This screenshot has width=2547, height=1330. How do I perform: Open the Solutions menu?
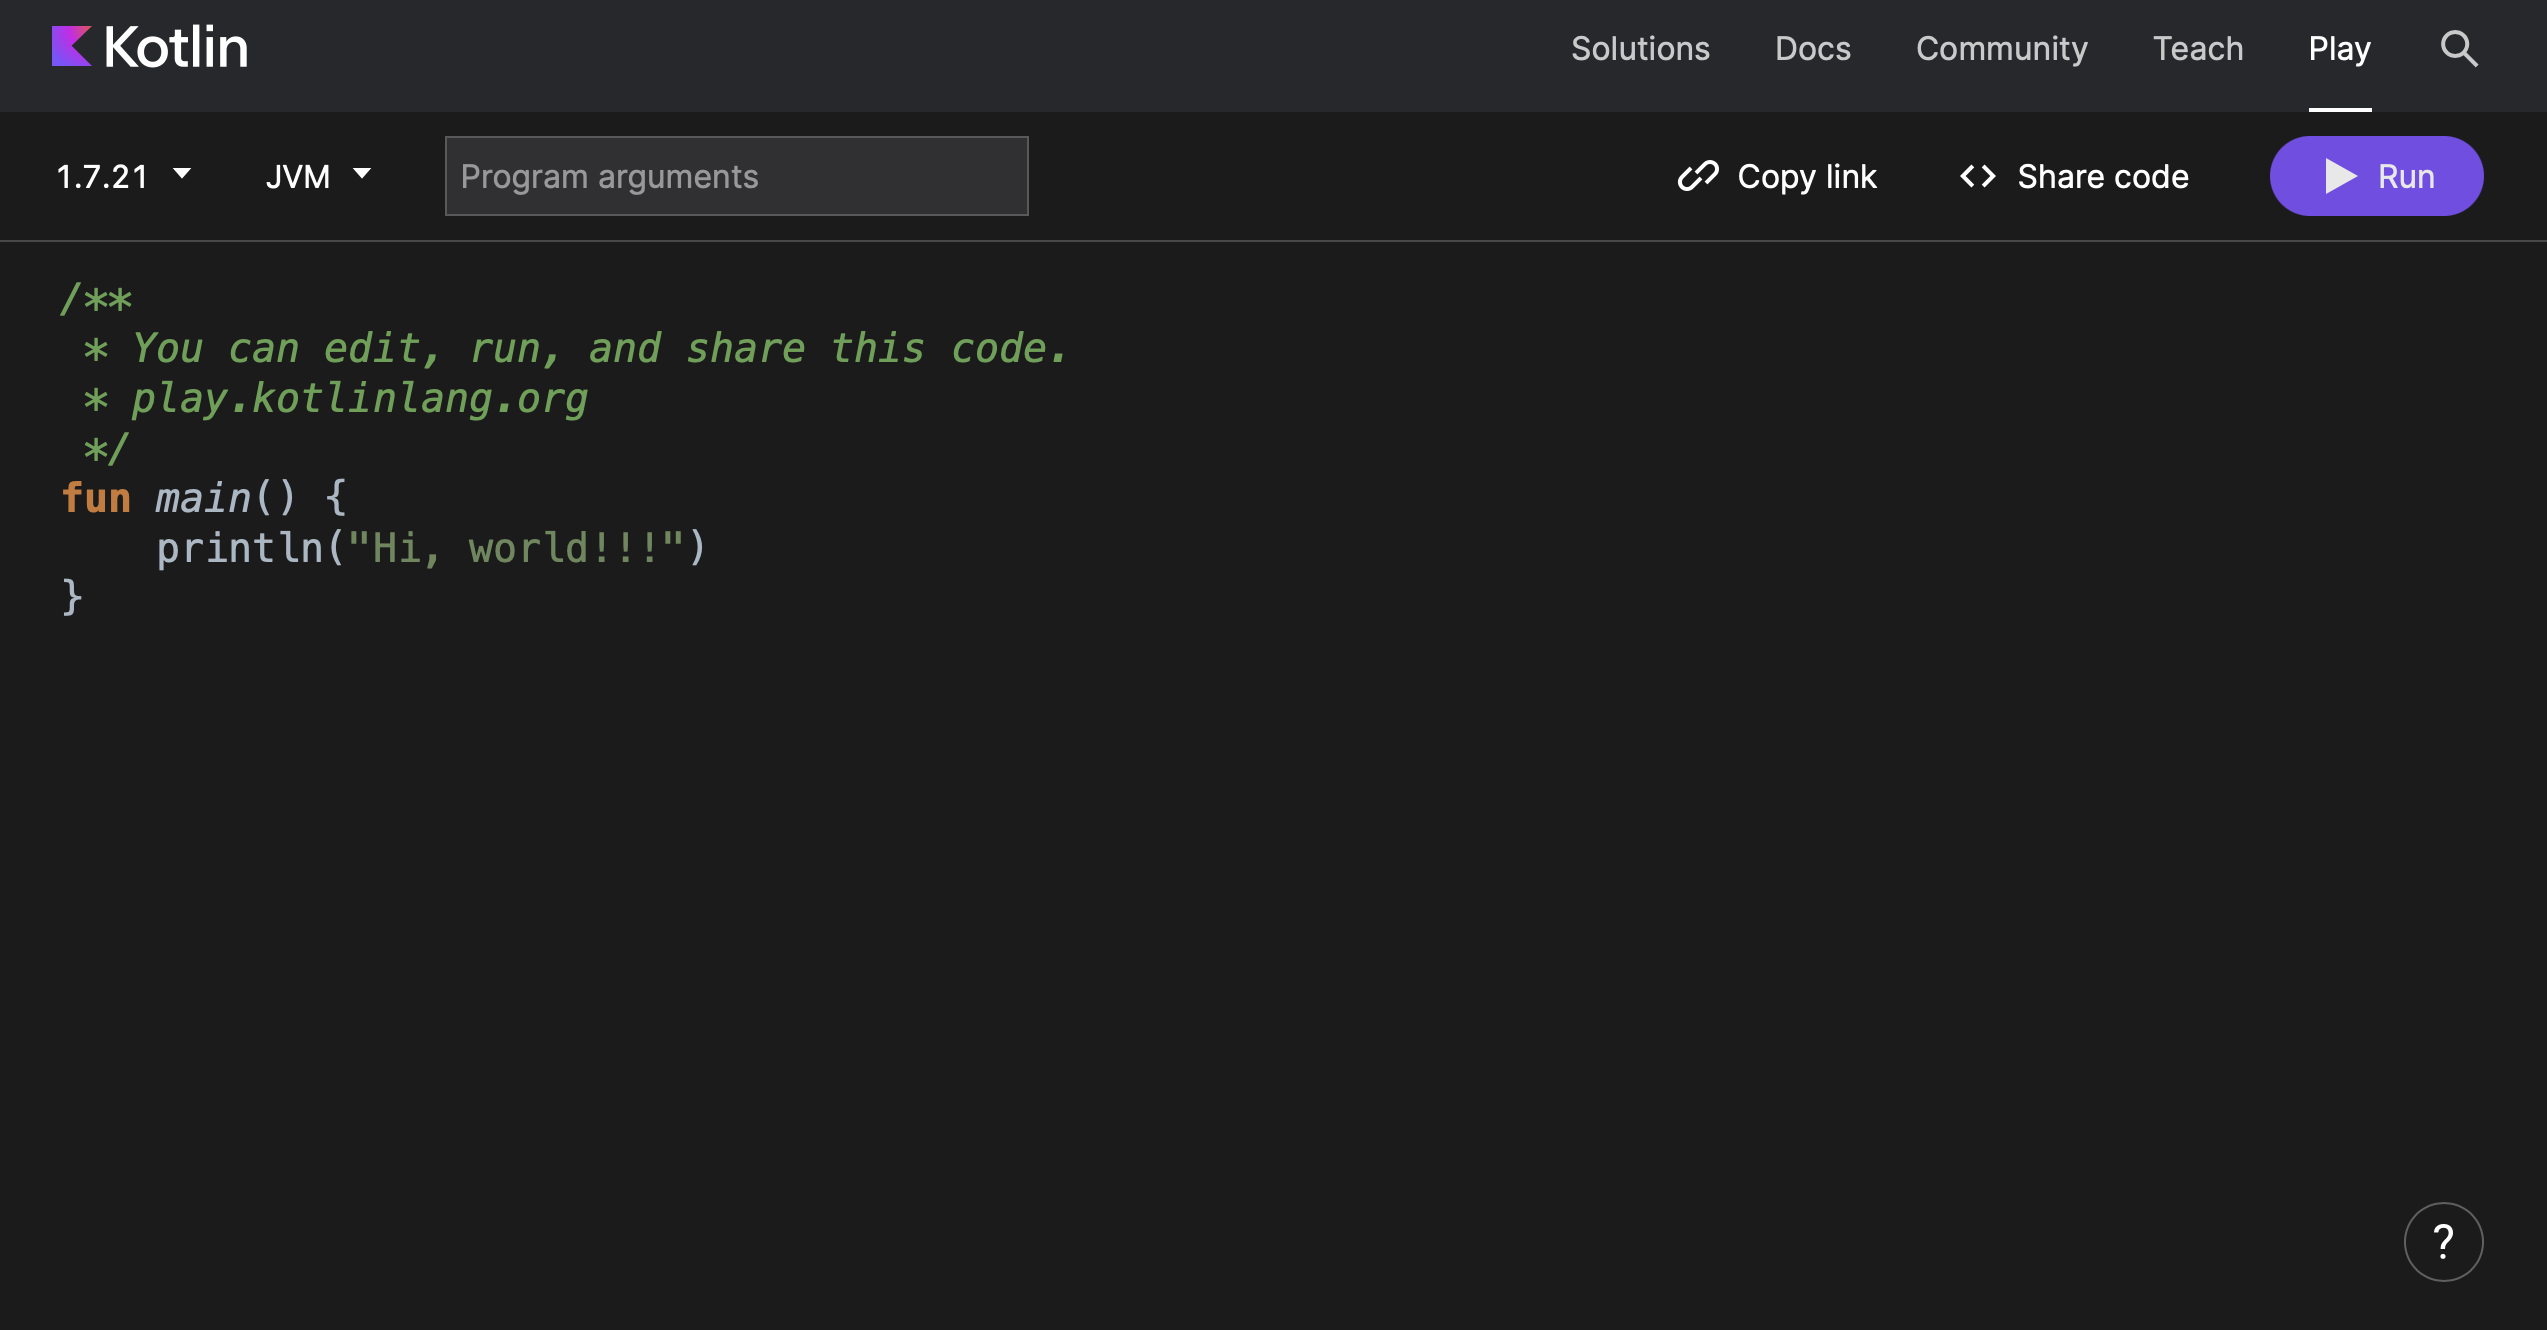point(1640,48)
